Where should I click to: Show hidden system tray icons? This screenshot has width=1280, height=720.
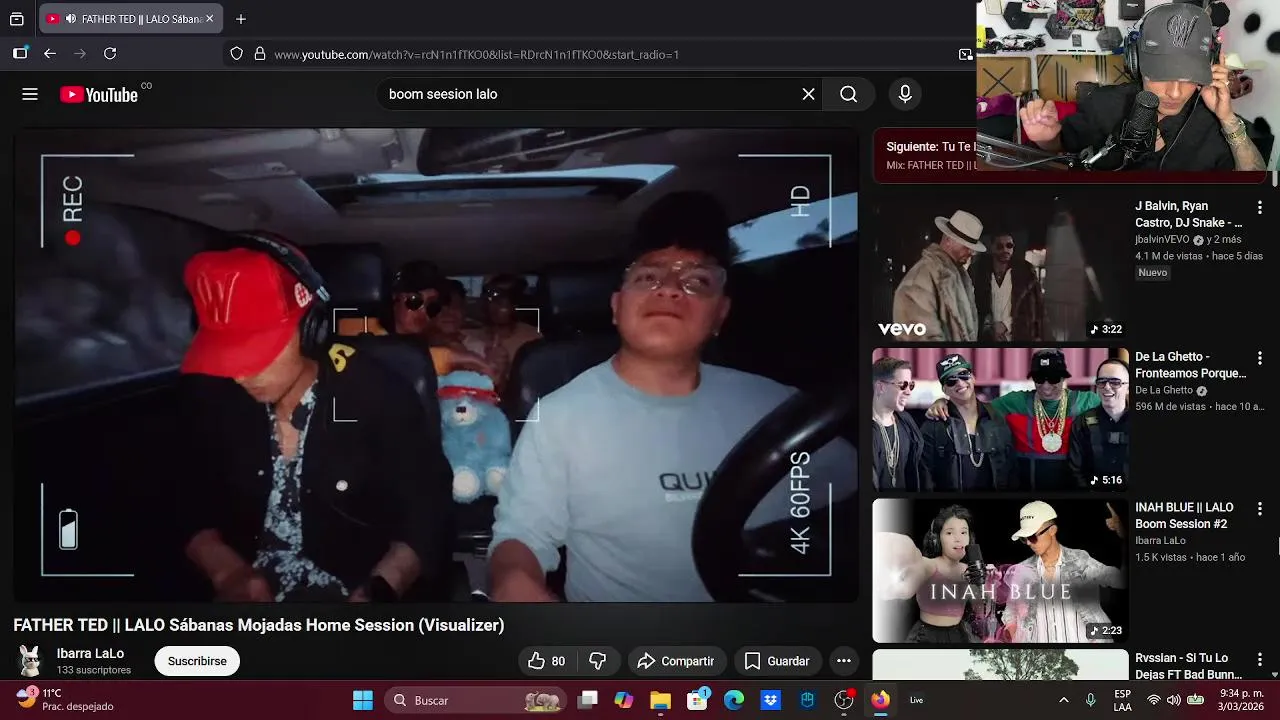[x=1063, y=700]
